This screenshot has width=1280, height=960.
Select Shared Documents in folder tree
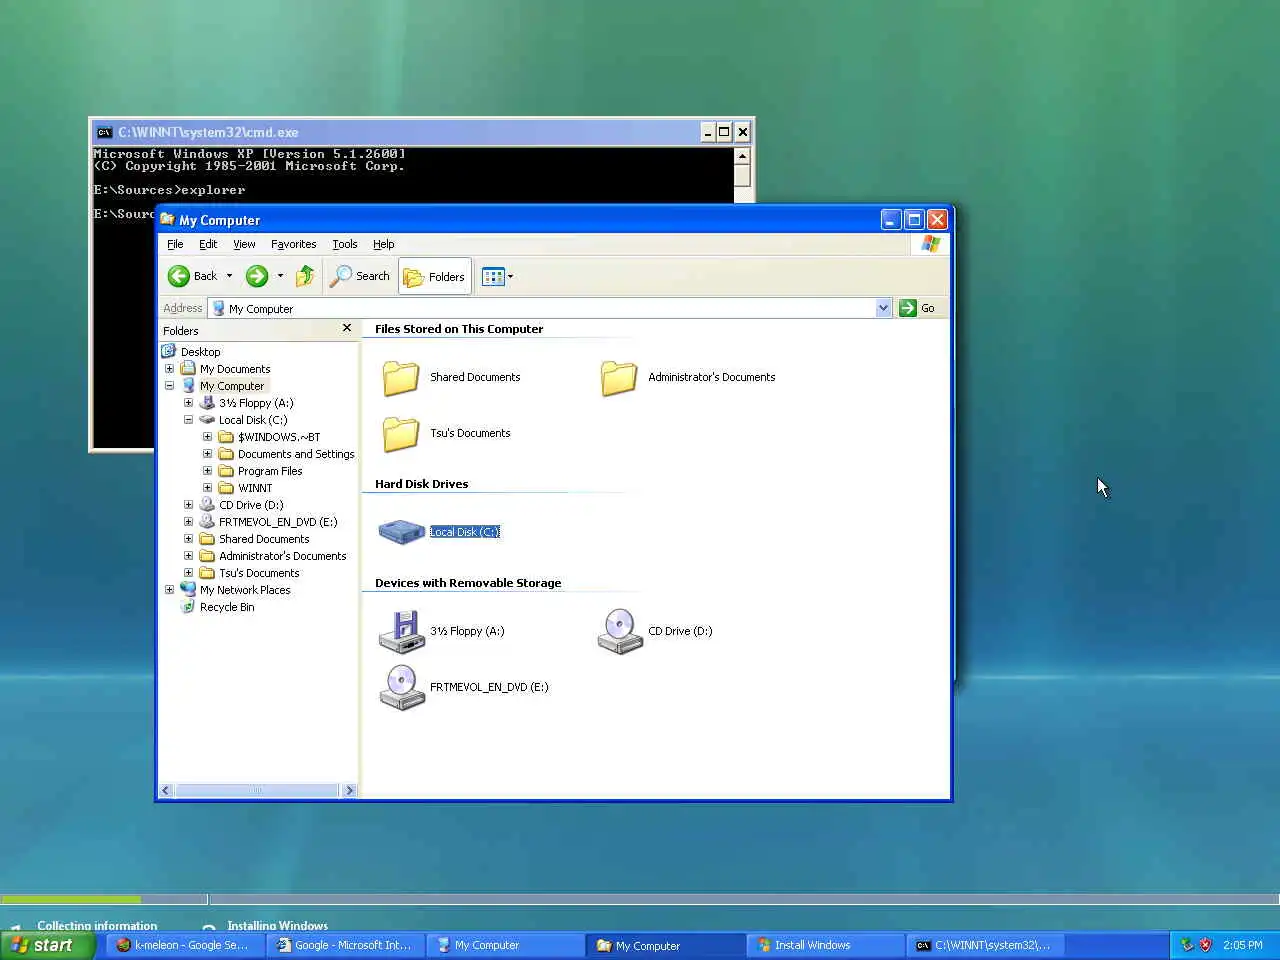click(x=264, y=539)
